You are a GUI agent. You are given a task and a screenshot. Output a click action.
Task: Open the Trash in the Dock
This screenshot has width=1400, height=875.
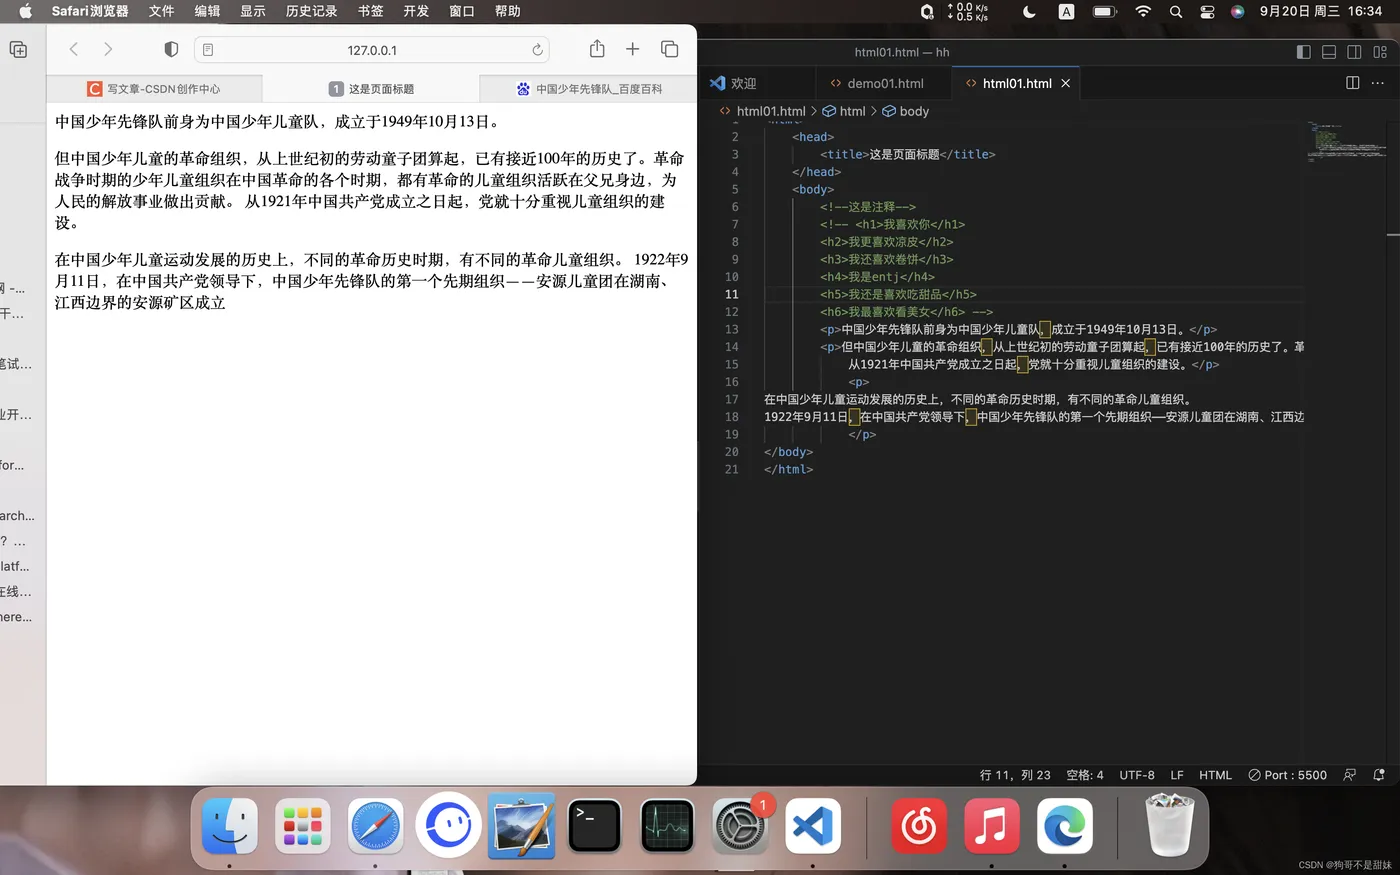(x=1169, y=825)
